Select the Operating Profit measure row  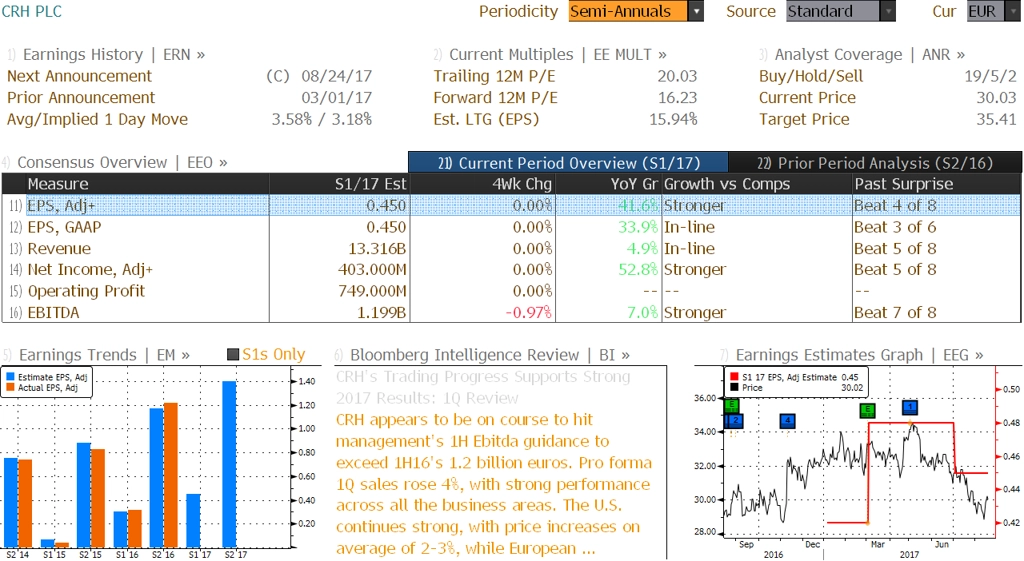tap(511, 291)
